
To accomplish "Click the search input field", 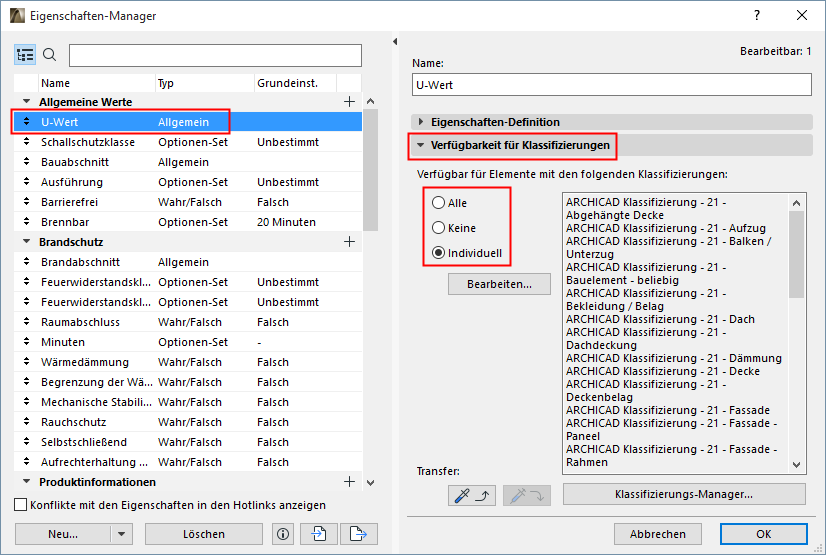I will (x=215, y=55).
